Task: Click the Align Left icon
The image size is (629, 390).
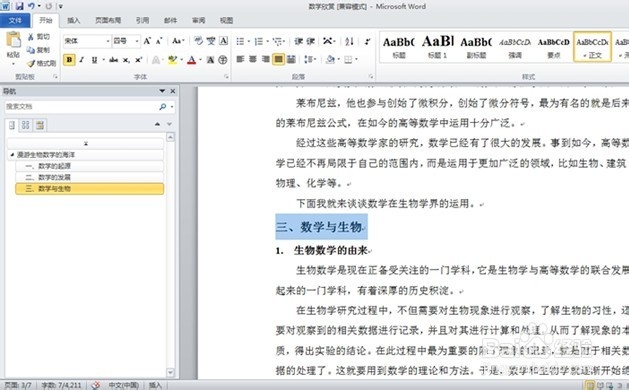Action: [240, 59]
